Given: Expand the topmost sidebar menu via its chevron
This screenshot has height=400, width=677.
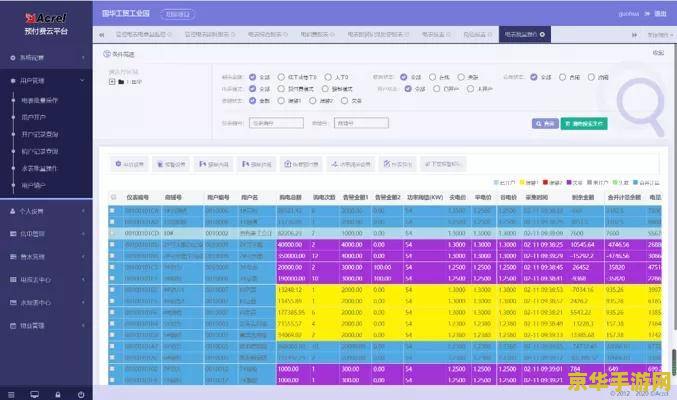Looking at the screenshot, I should tap(83, 57).
